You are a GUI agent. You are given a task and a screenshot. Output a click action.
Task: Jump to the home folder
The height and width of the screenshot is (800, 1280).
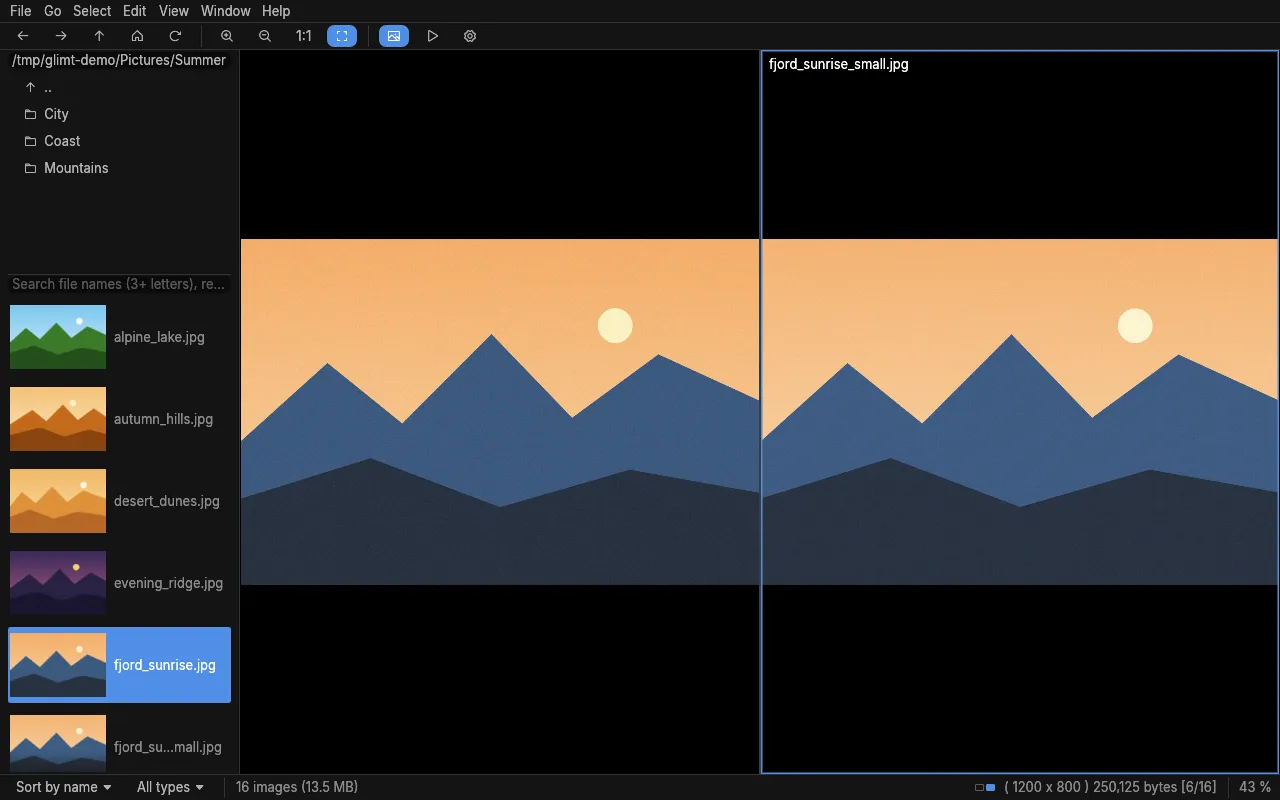point(137,36)
